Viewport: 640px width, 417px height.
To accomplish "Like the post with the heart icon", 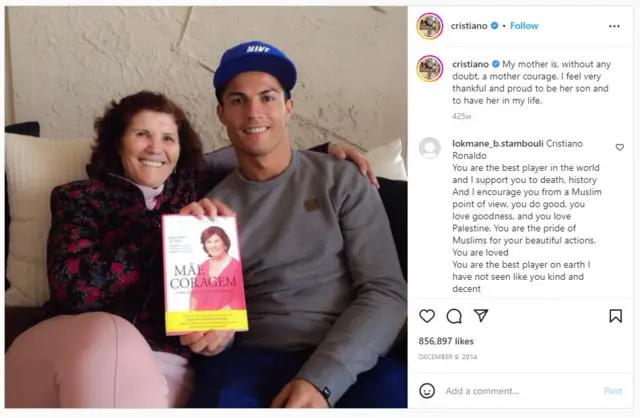I will (427, 316).
